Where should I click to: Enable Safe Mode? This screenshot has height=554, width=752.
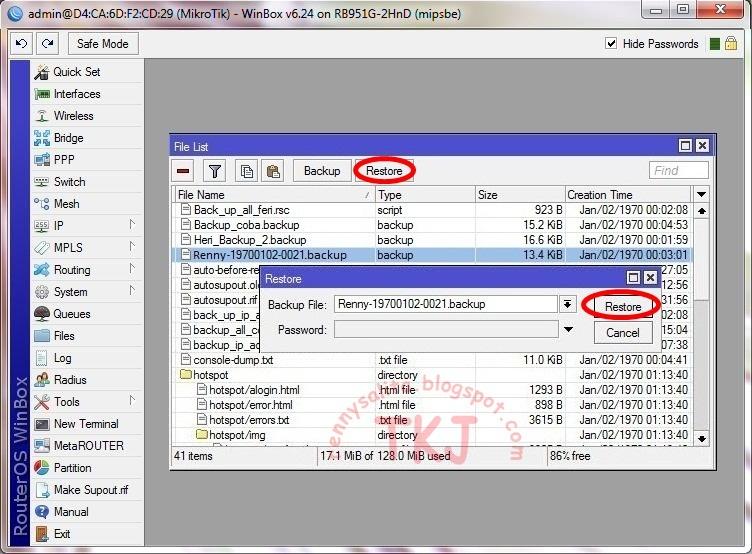[x=103, y=44]
